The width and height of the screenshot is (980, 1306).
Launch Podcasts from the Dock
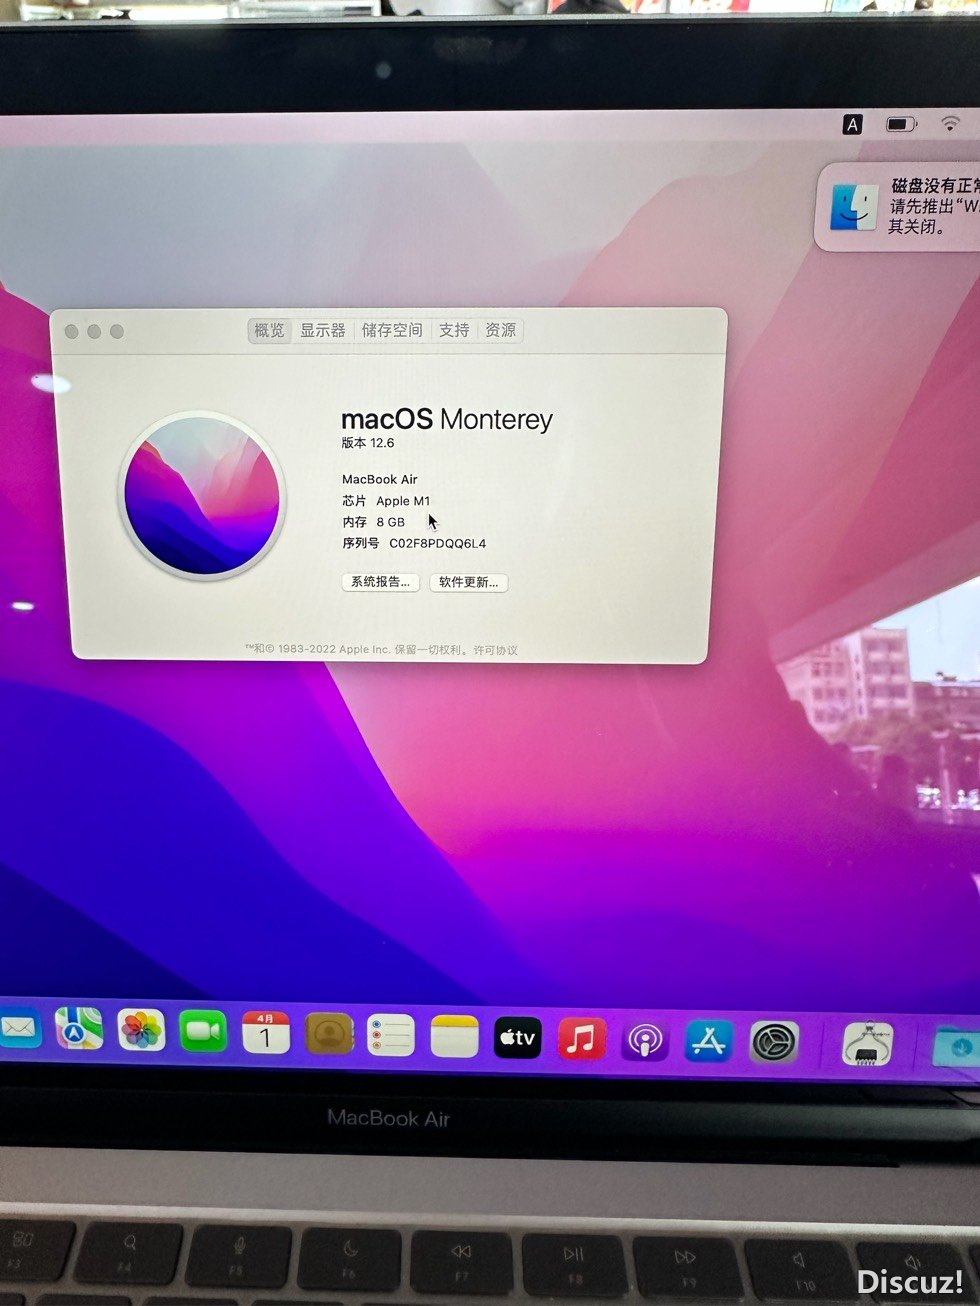click(x=645, y=1041)
